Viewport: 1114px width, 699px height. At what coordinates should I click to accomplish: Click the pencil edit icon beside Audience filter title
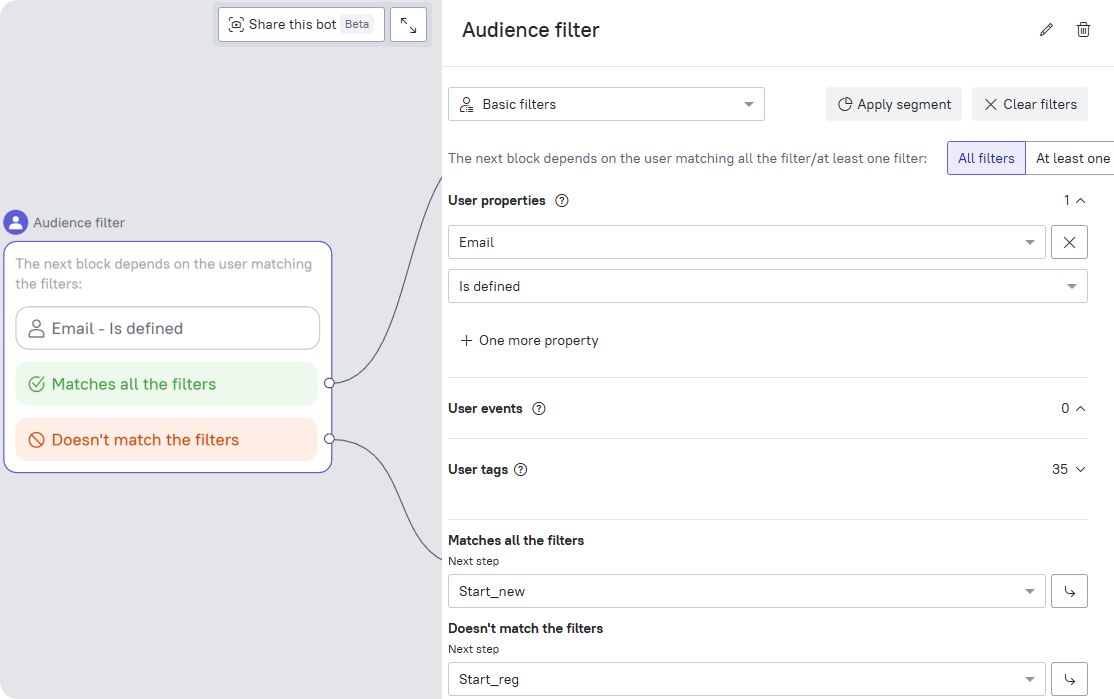tap(1046, 30)
